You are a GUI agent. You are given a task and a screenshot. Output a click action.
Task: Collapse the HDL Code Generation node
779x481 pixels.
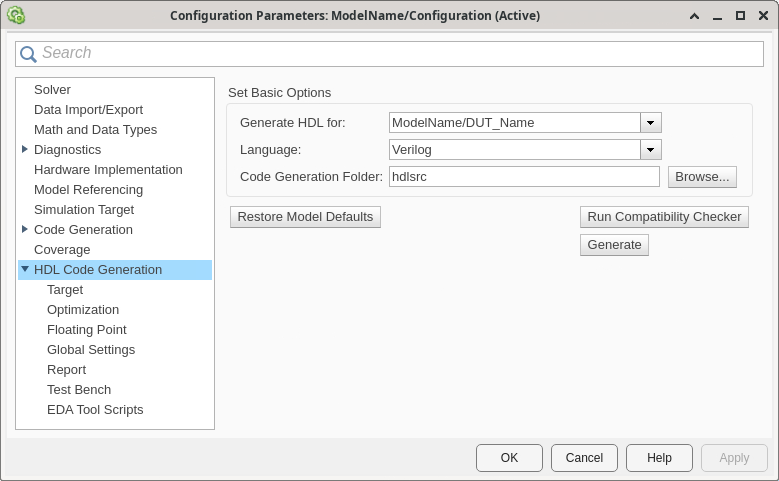pyautogui.click(x=25, y=270)
